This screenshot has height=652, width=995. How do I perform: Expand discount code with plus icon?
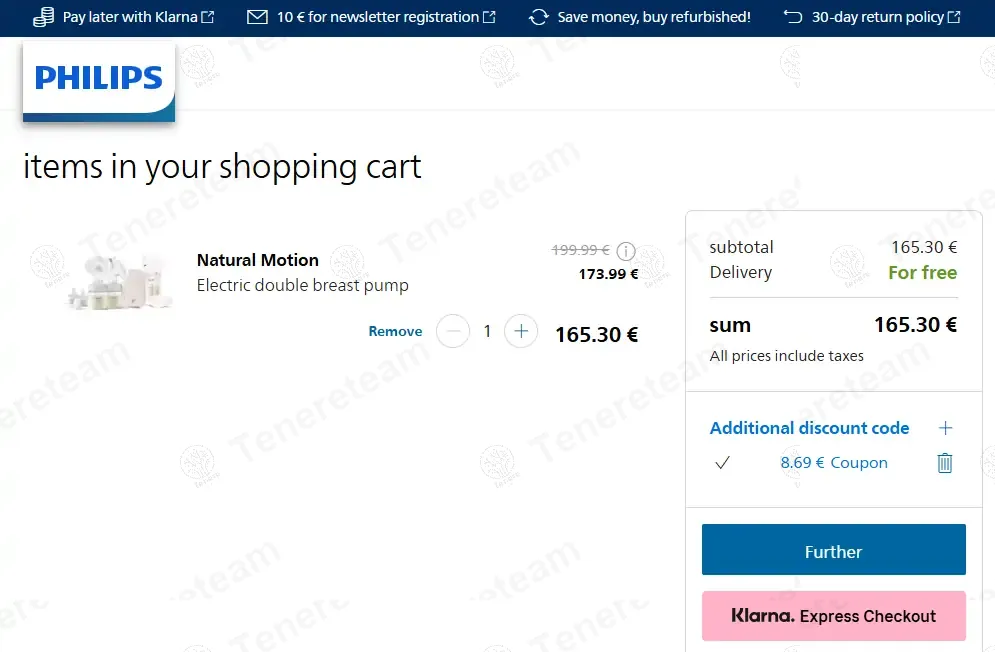[x=946, y=428]
